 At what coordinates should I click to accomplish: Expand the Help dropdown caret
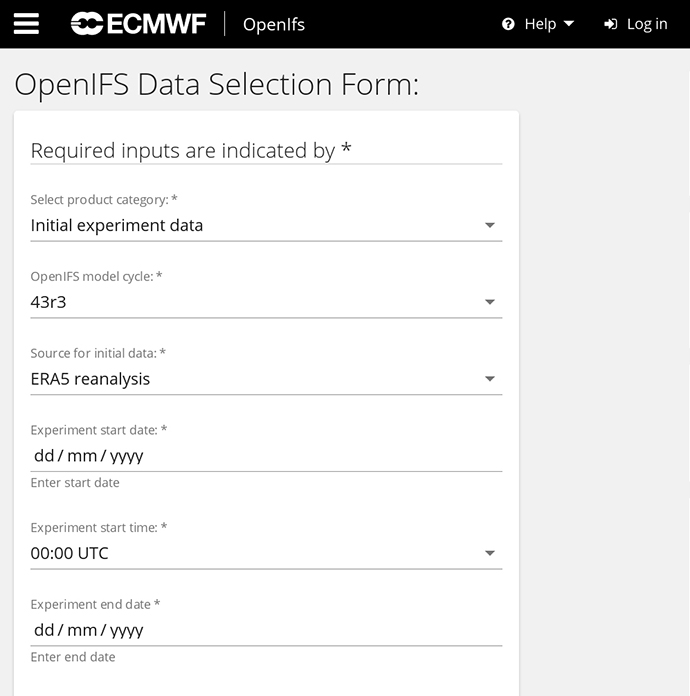pyautogui.click(x=569, y=24)
